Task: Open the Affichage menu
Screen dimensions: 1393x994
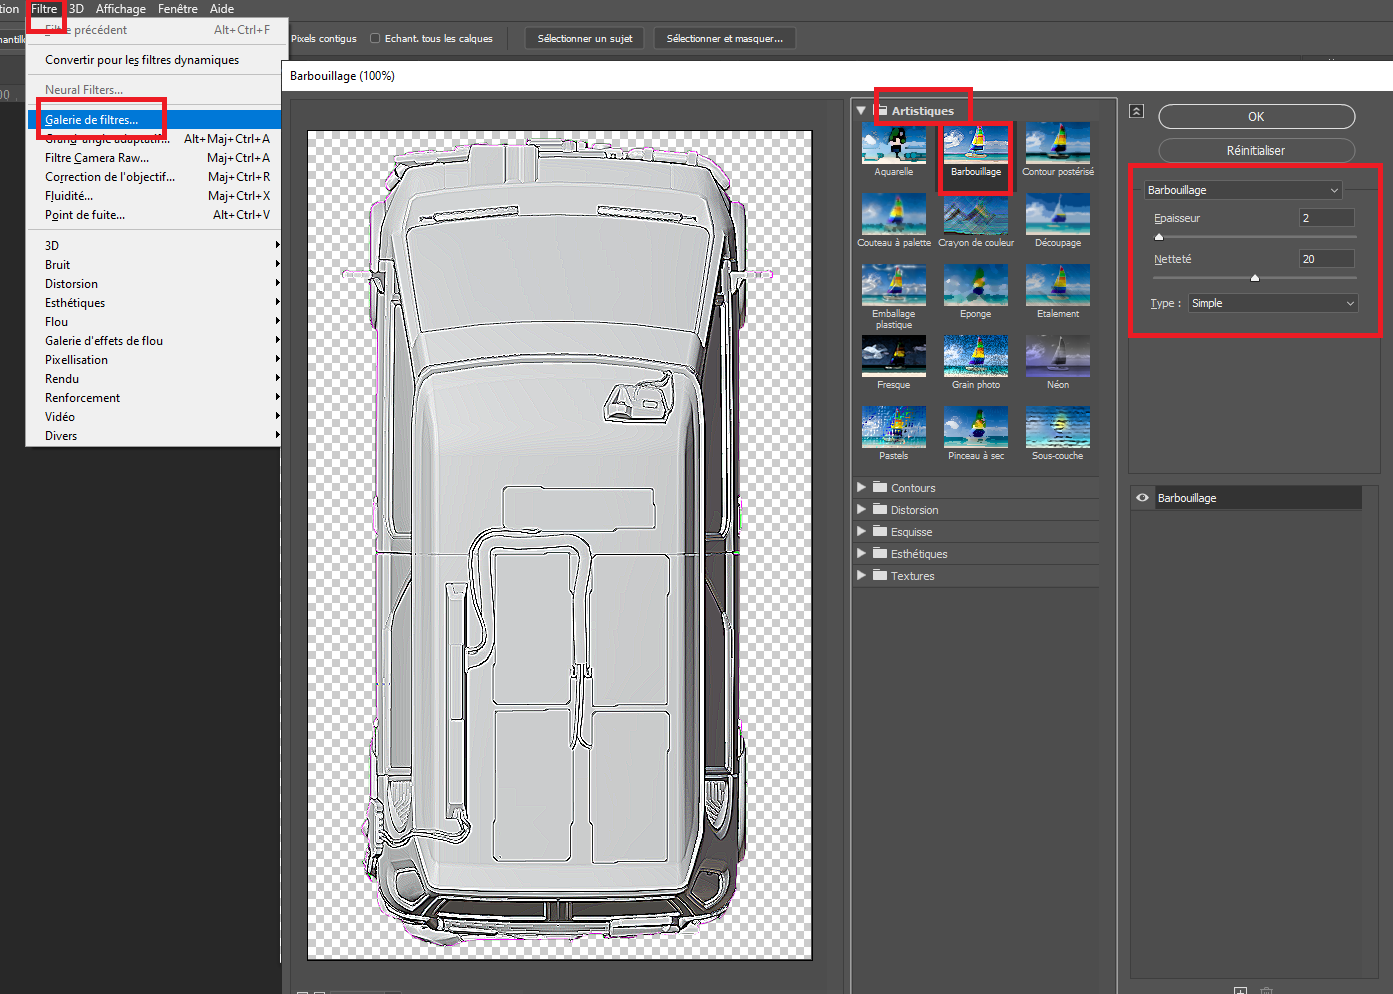Action: 120,9
